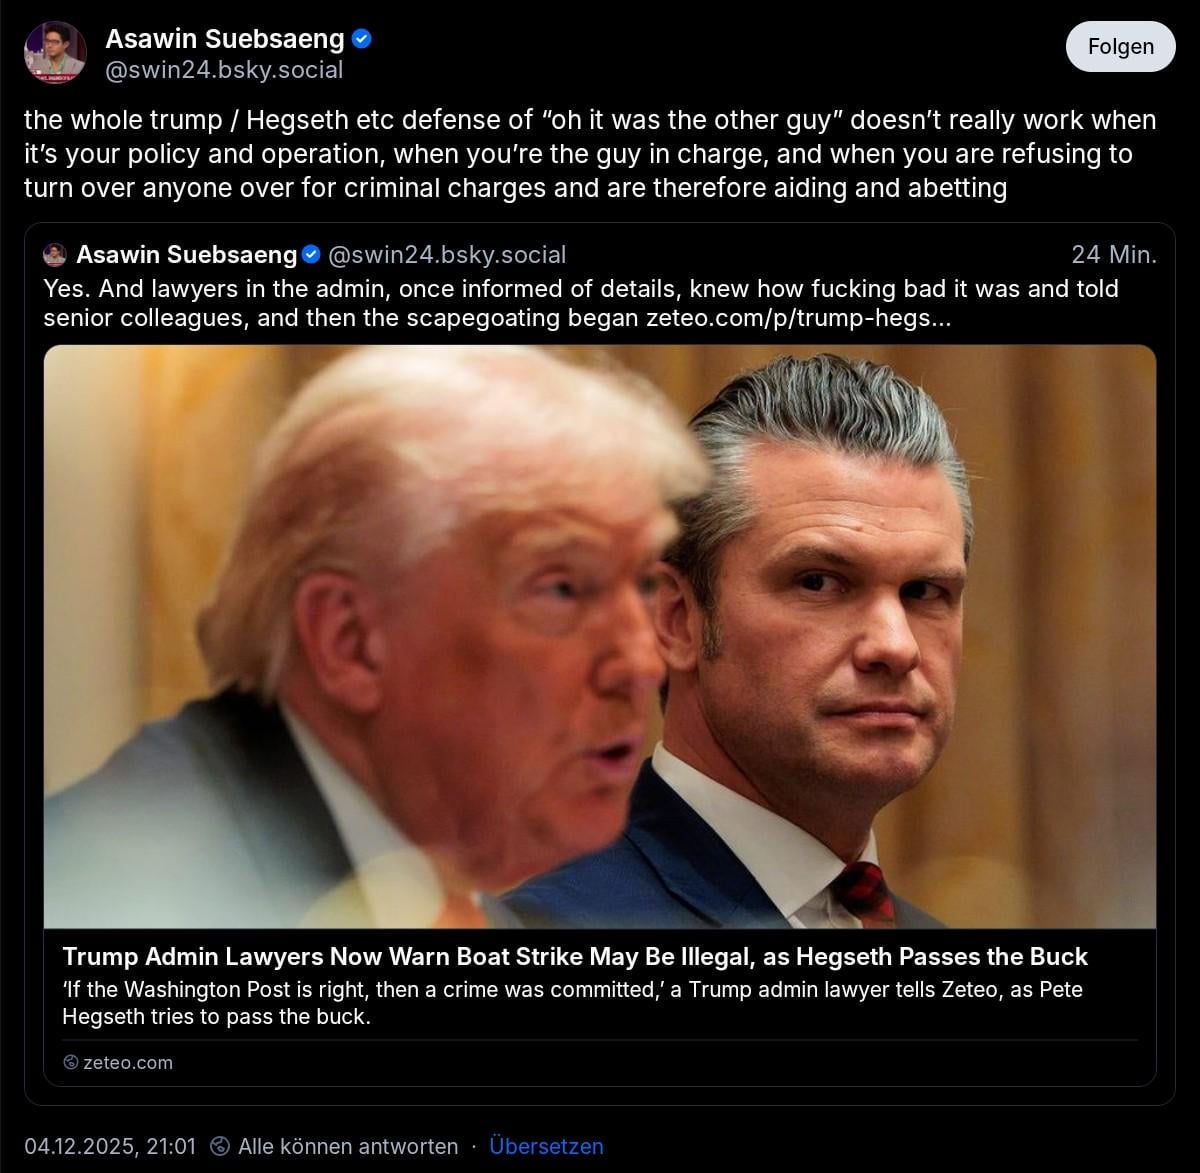Follow the account with the Folgen button
1200x1173 pixels.
1120,47
